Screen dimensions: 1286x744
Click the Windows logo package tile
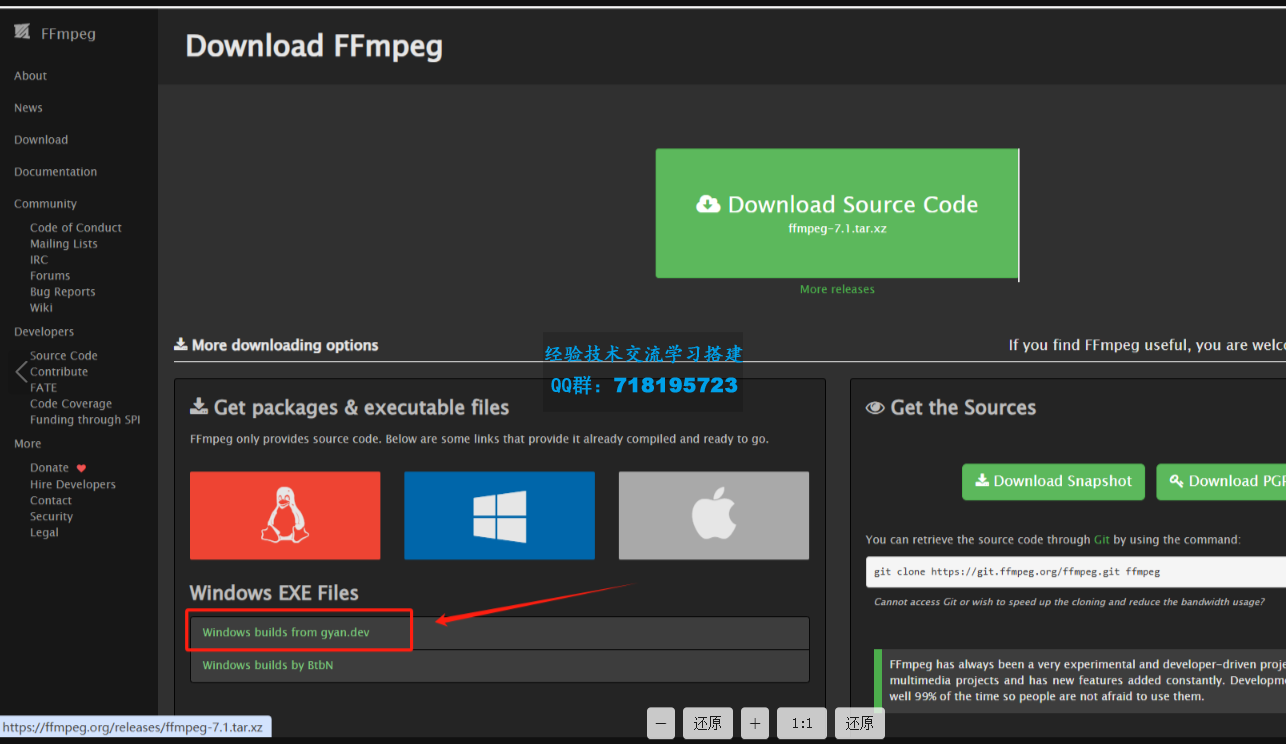click(x=499, y=515)
